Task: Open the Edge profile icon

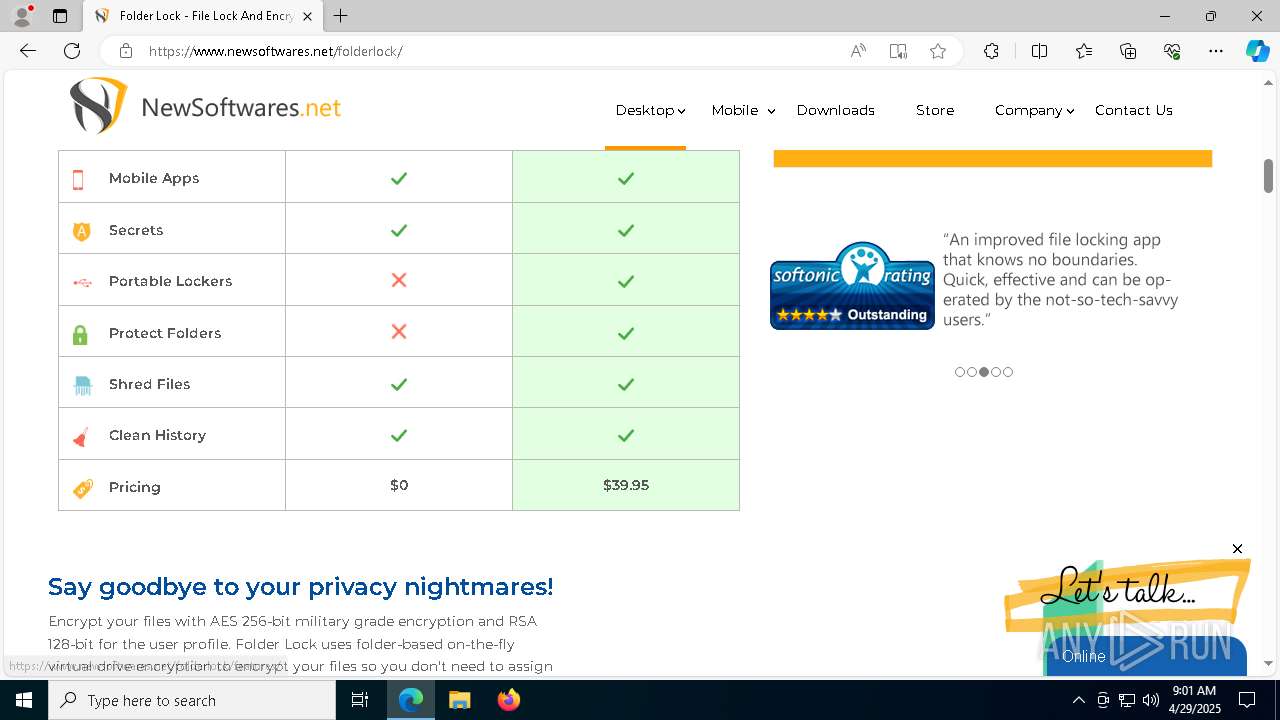Action: click(22, 15)
